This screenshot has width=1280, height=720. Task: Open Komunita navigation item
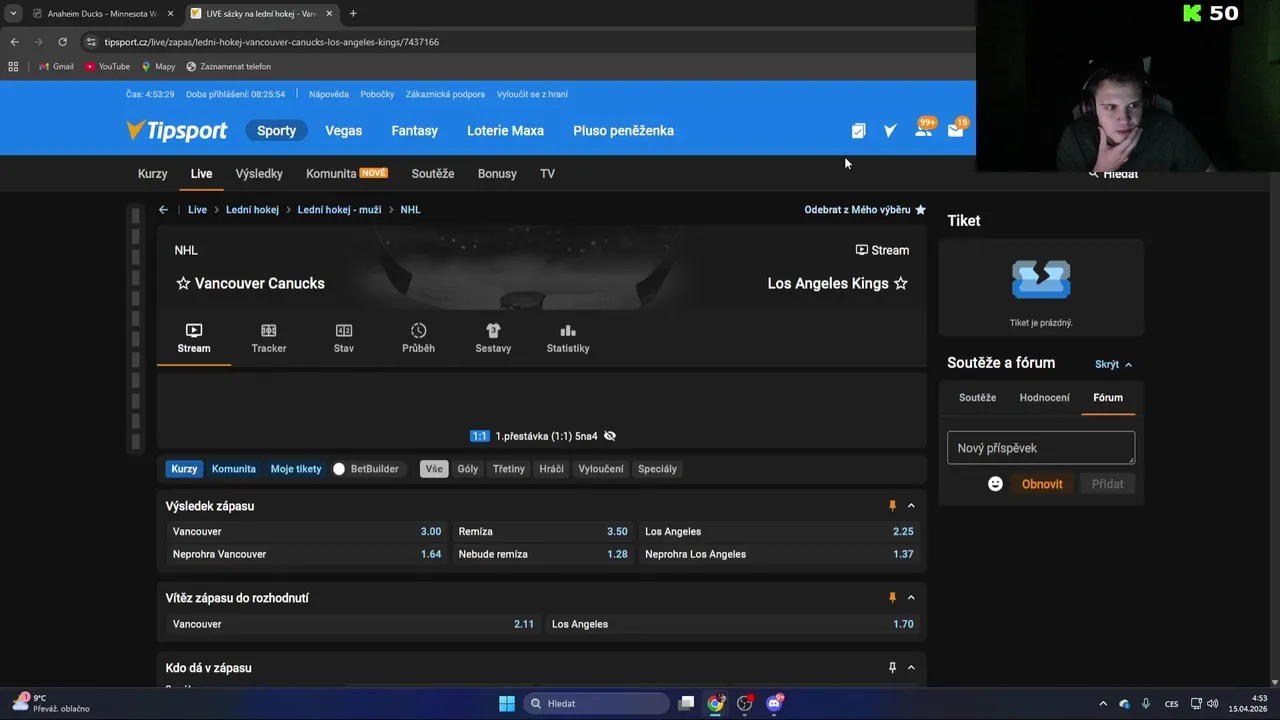click(x=346, y=174)
